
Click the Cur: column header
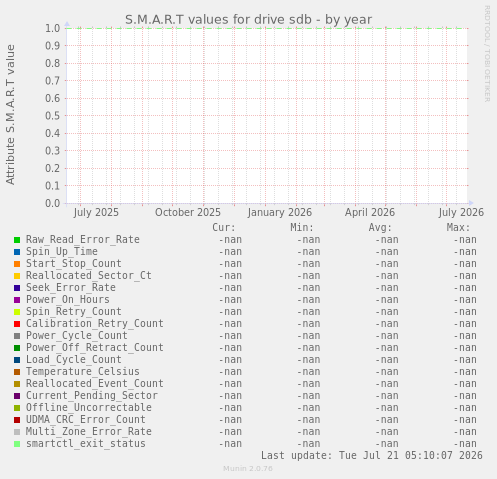pyautogui.click(x=224, y=228)
